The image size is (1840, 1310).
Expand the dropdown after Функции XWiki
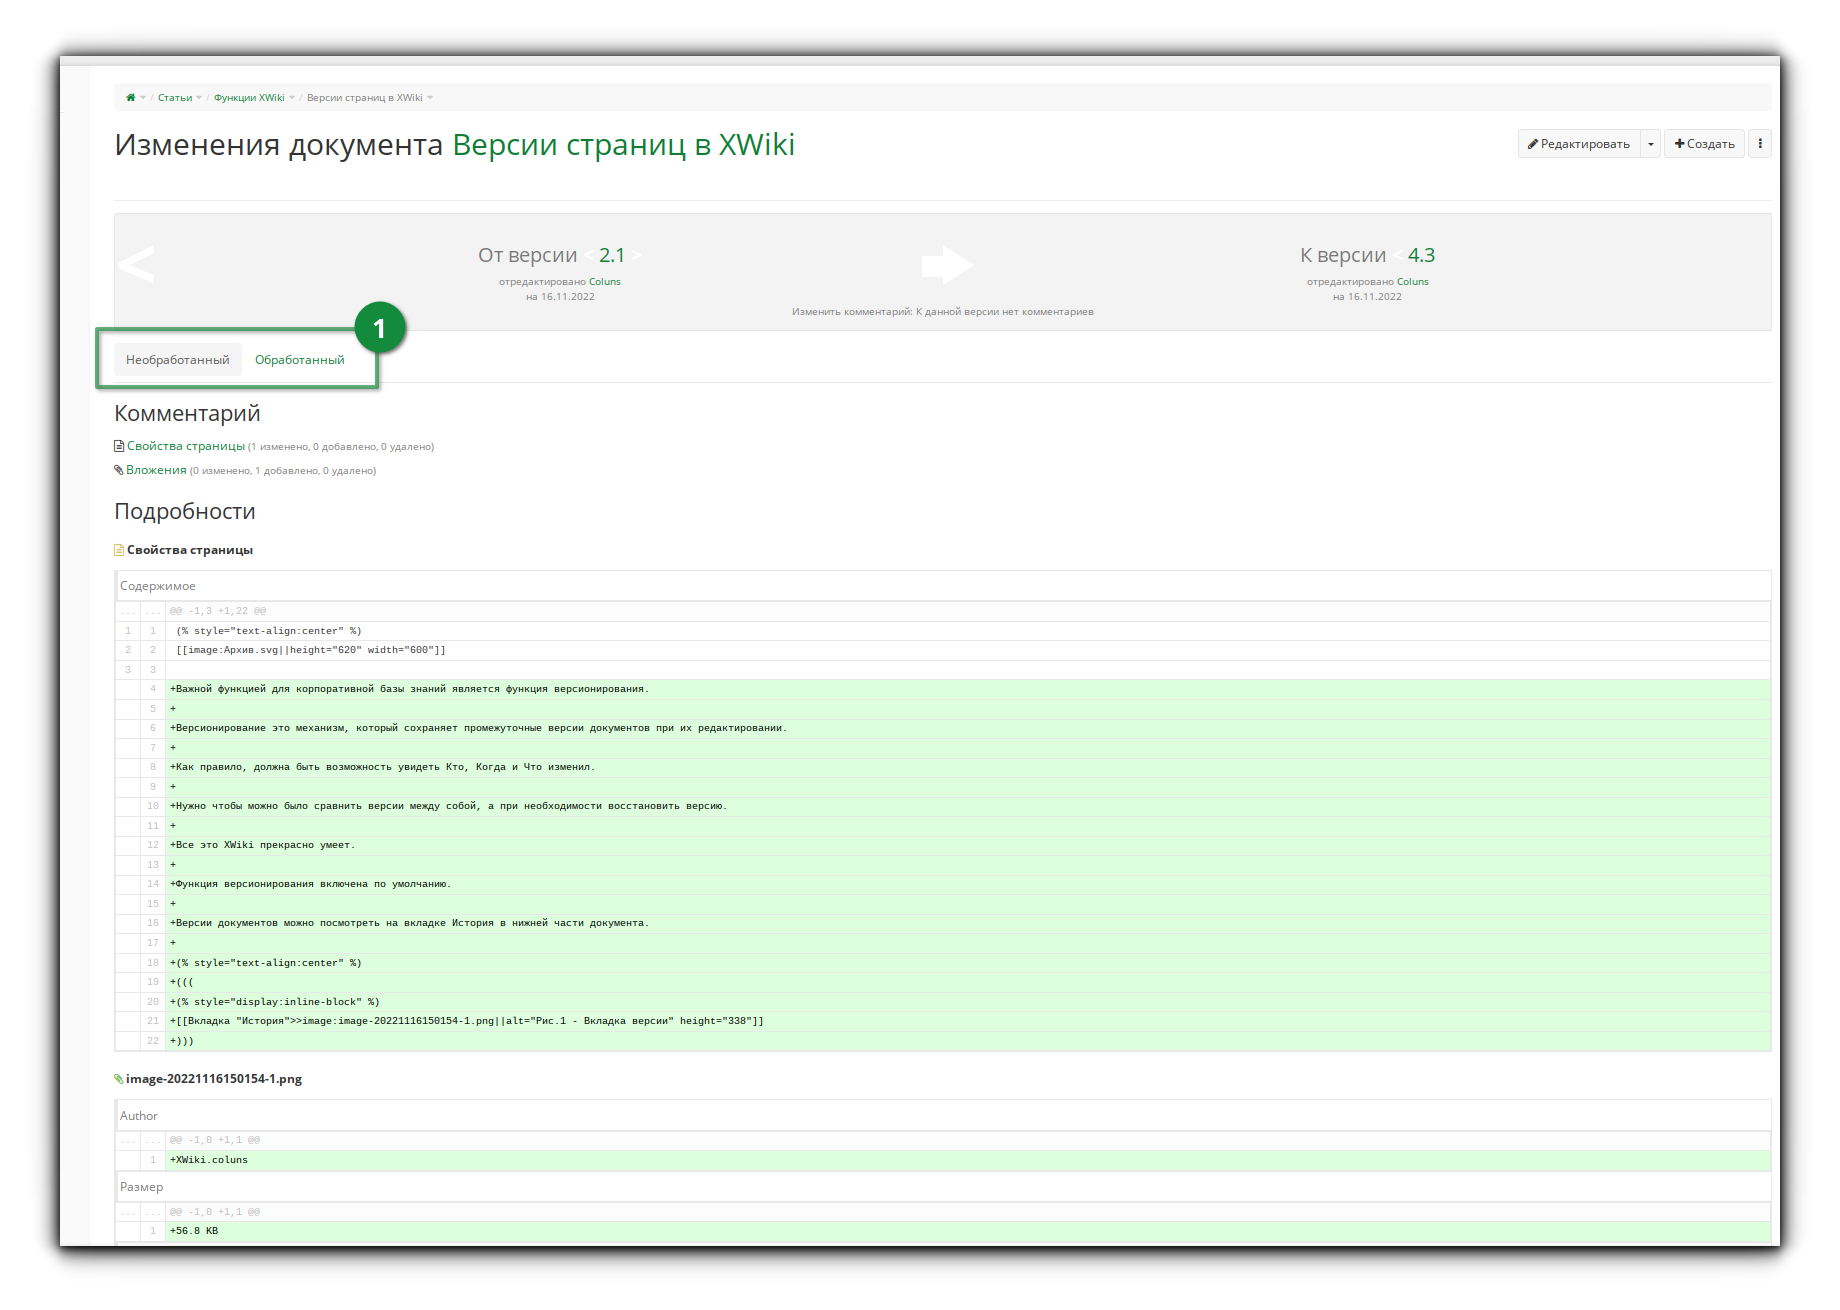point(292,98)
